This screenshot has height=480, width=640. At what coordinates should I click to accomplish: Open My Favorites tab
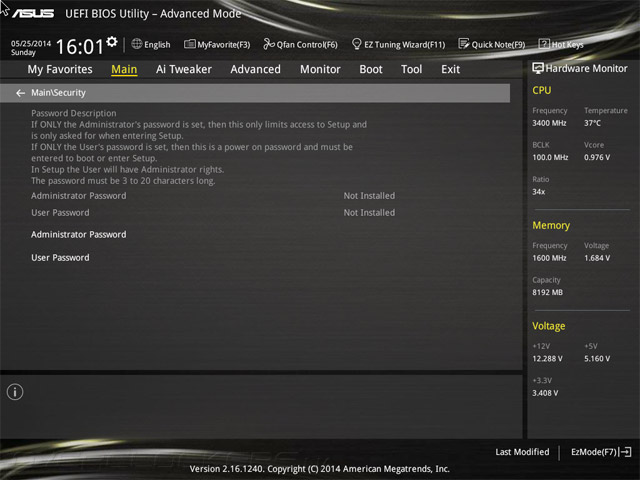pyautogui.click(x=60, y=69)
